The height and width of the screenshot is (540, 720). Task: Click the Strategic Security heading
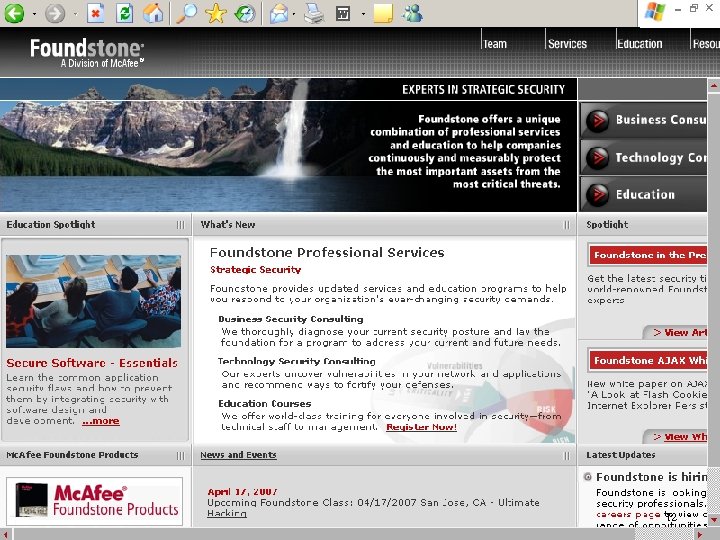click(x=255, y=270)
